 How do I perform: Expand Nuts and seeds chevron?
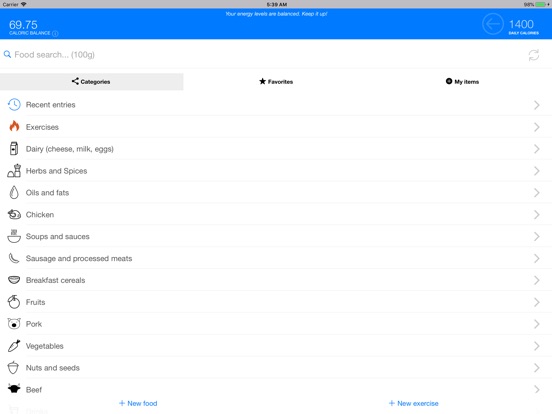pos(536,368)
